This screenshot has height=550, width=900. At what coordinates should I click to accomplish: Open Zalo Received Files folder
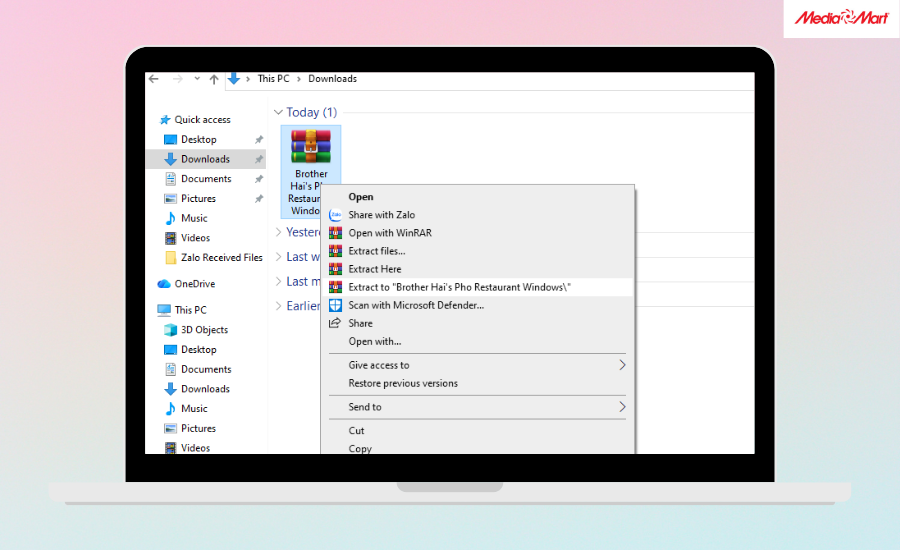pyautogui.click(x=221, y=258)
